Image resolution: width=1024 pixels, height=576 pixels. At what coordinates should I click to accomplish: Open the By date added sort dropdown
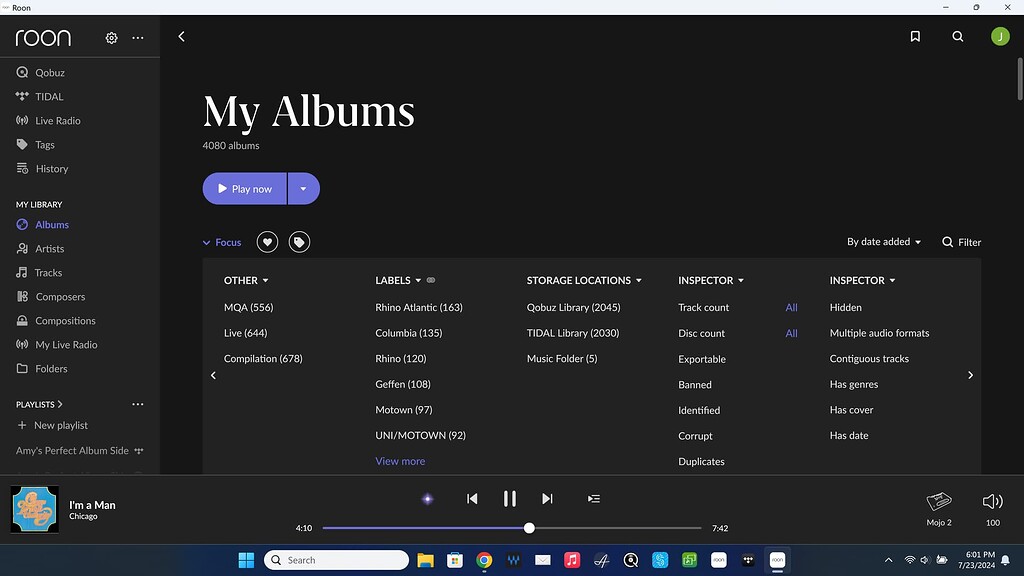tap(882, 241)
